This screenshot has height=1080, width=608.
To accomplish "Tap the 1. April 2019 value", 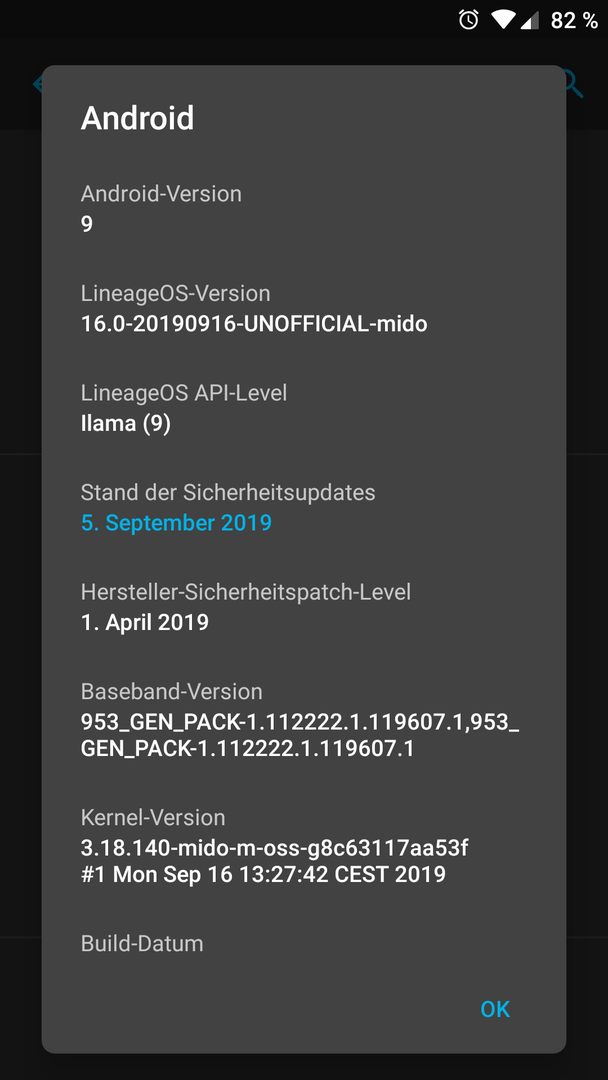I will [x=145, y=623].
